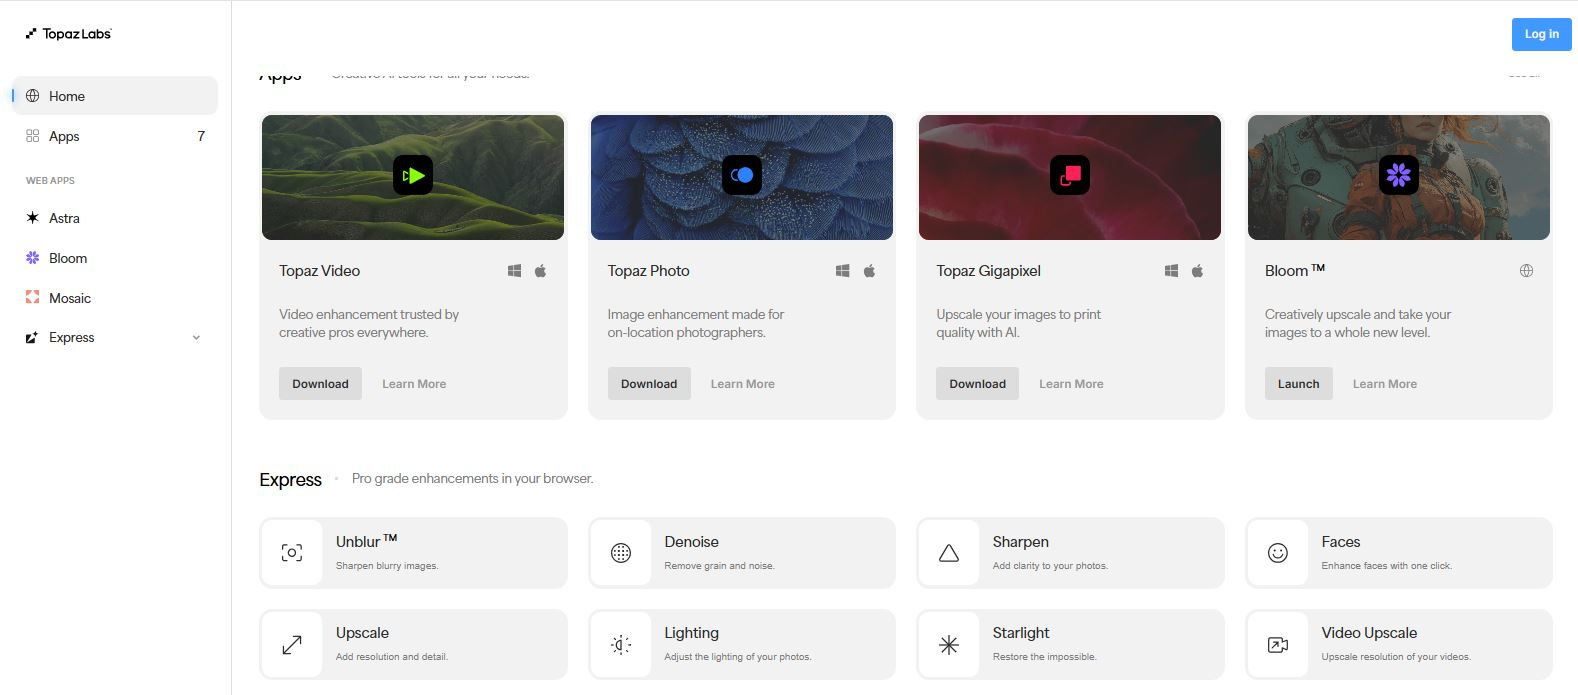Select the Starlight asterisk icon
This screenshot has height=695, width=1578.
point(949,645)
